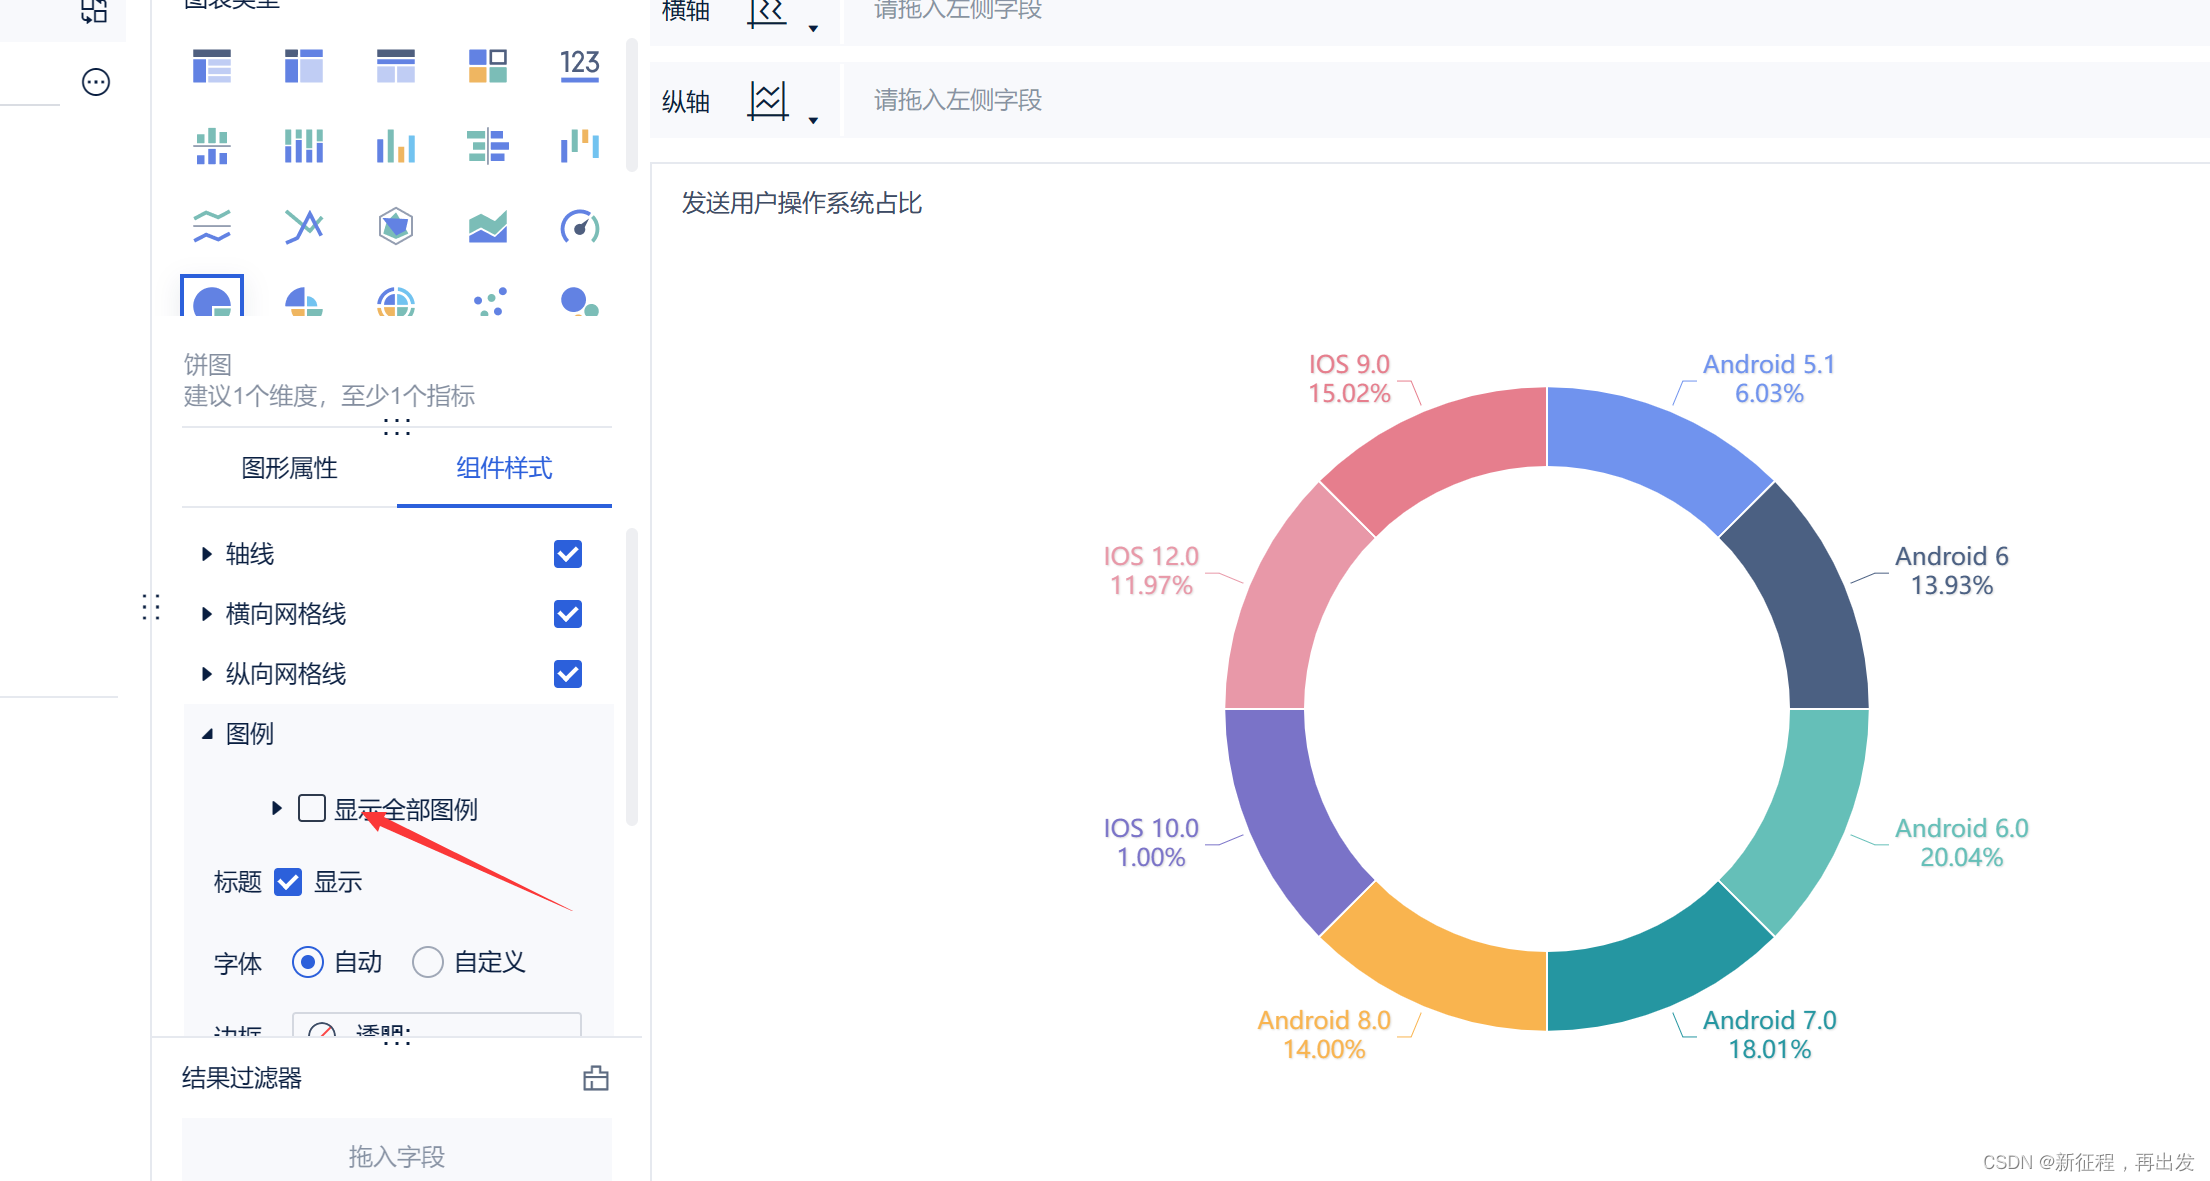
Task: Click the chart type list scrollbar
Action: point(631,105)
